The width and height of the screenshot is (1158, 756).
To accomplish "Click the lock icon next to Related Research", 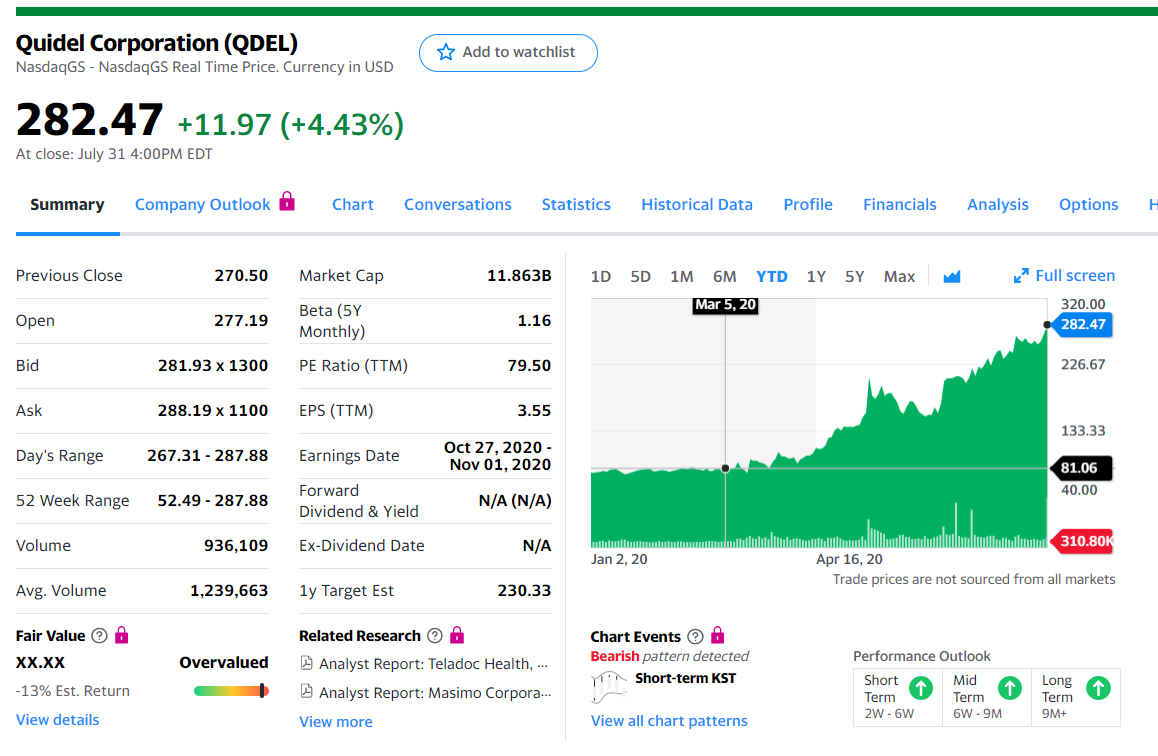I will coord(457,635).
